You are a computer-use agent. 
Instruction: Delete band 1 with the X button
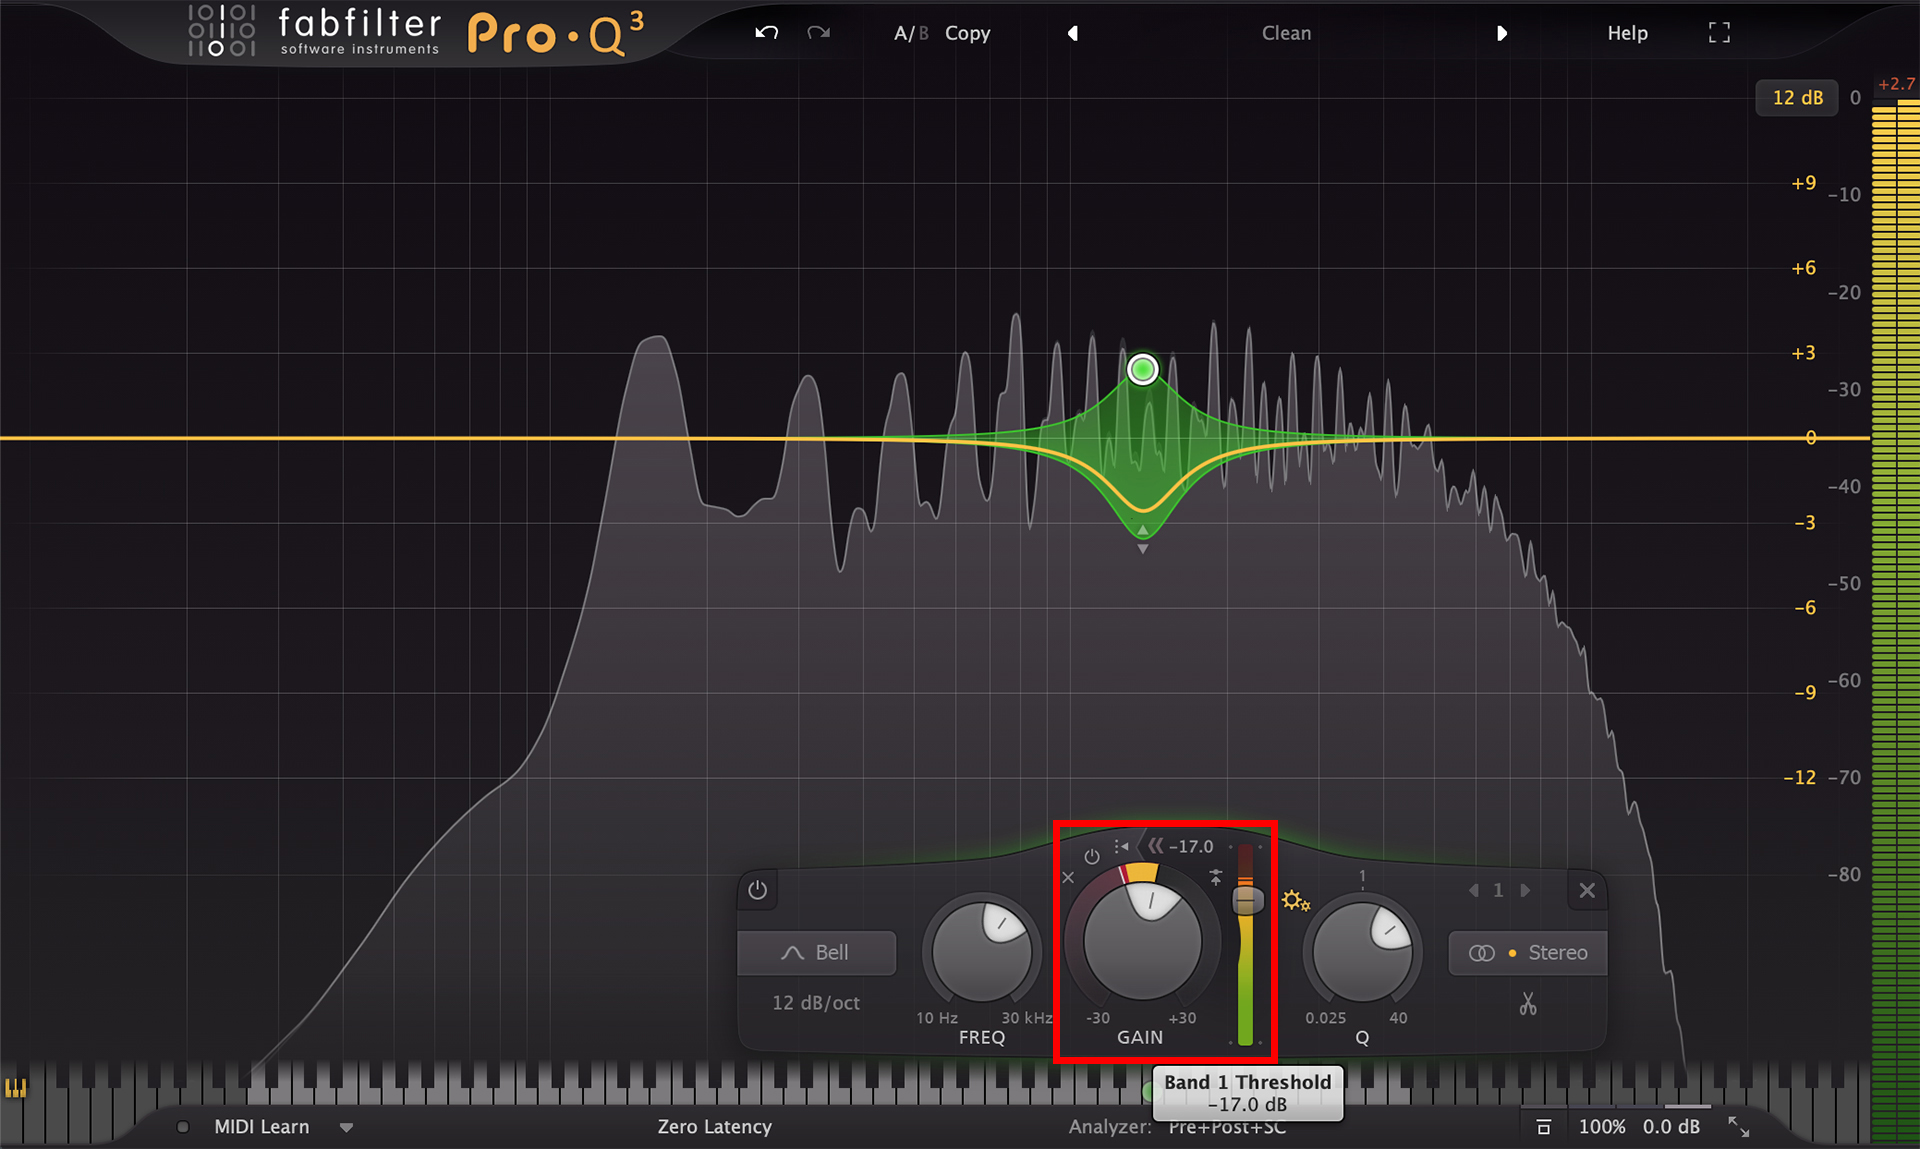(1587, 890)
